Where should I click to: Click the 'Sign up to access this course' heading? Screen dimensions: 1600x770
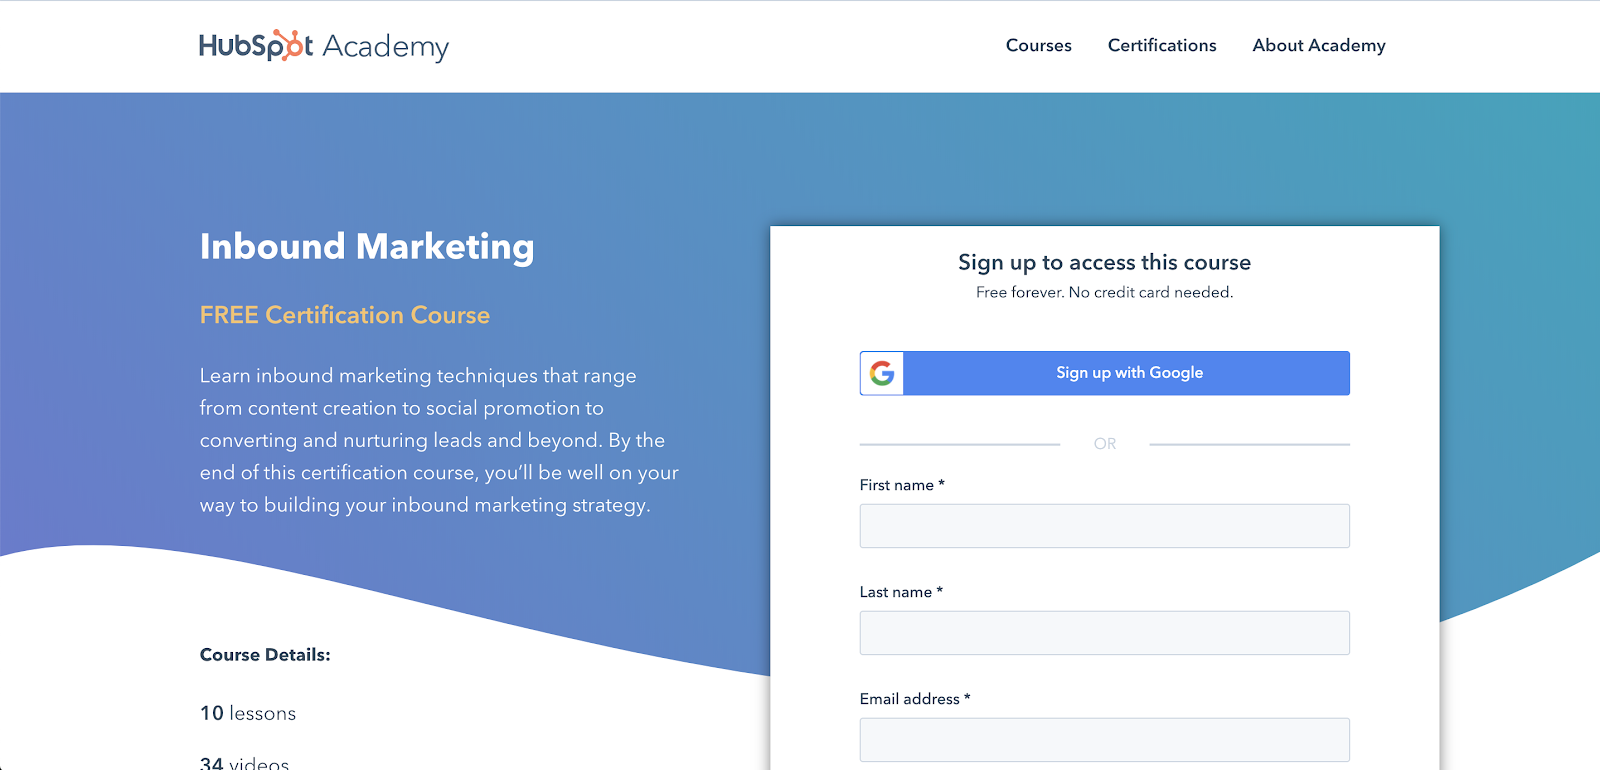point(1105,262)
